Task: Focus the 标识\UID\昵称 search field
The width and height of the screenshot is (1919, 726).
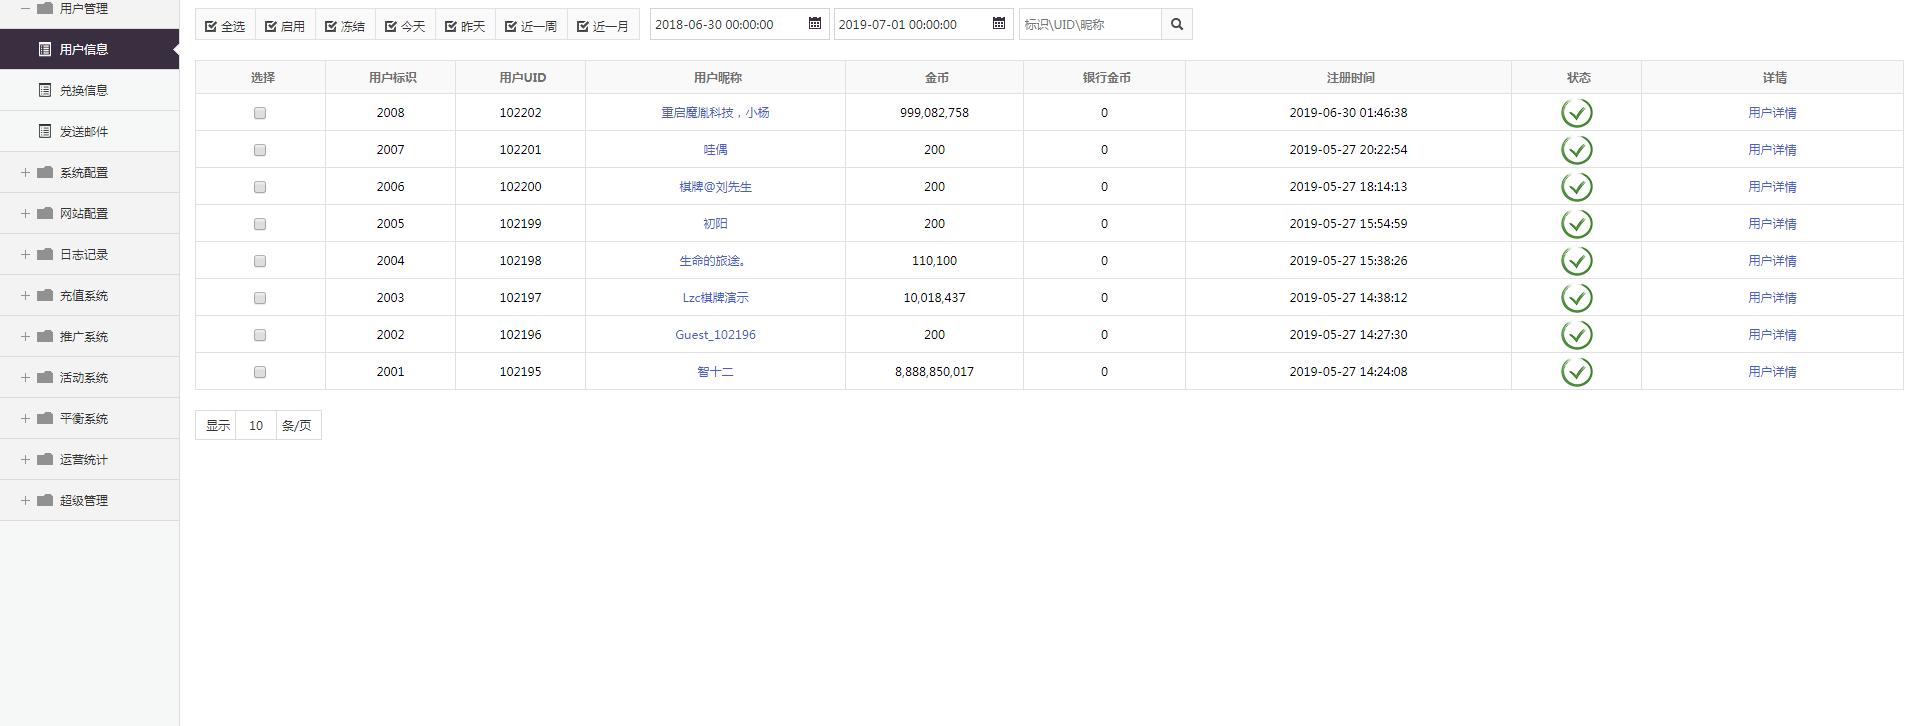Action: pyautogui.click(x=1090, y=24)
